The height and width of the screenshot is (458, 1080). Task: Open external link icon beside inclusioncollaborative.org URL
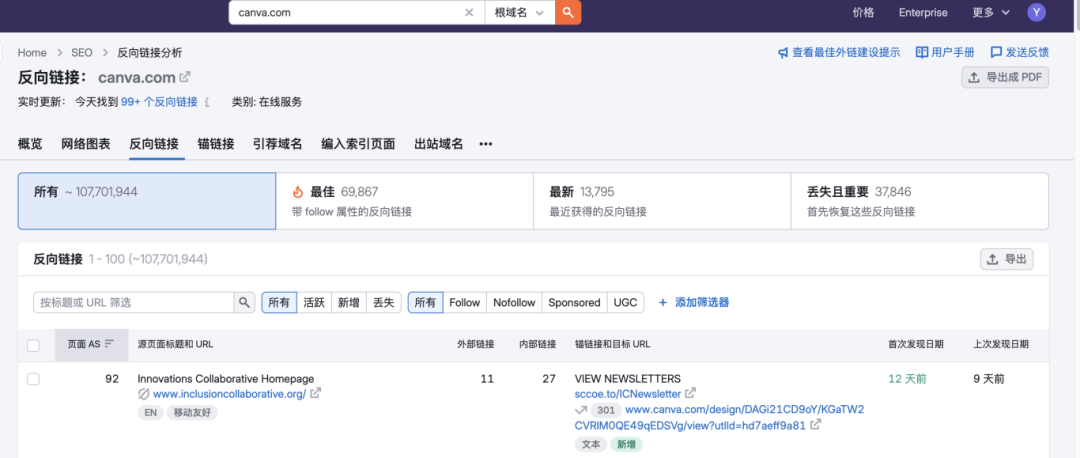click(x=316, y=394)
